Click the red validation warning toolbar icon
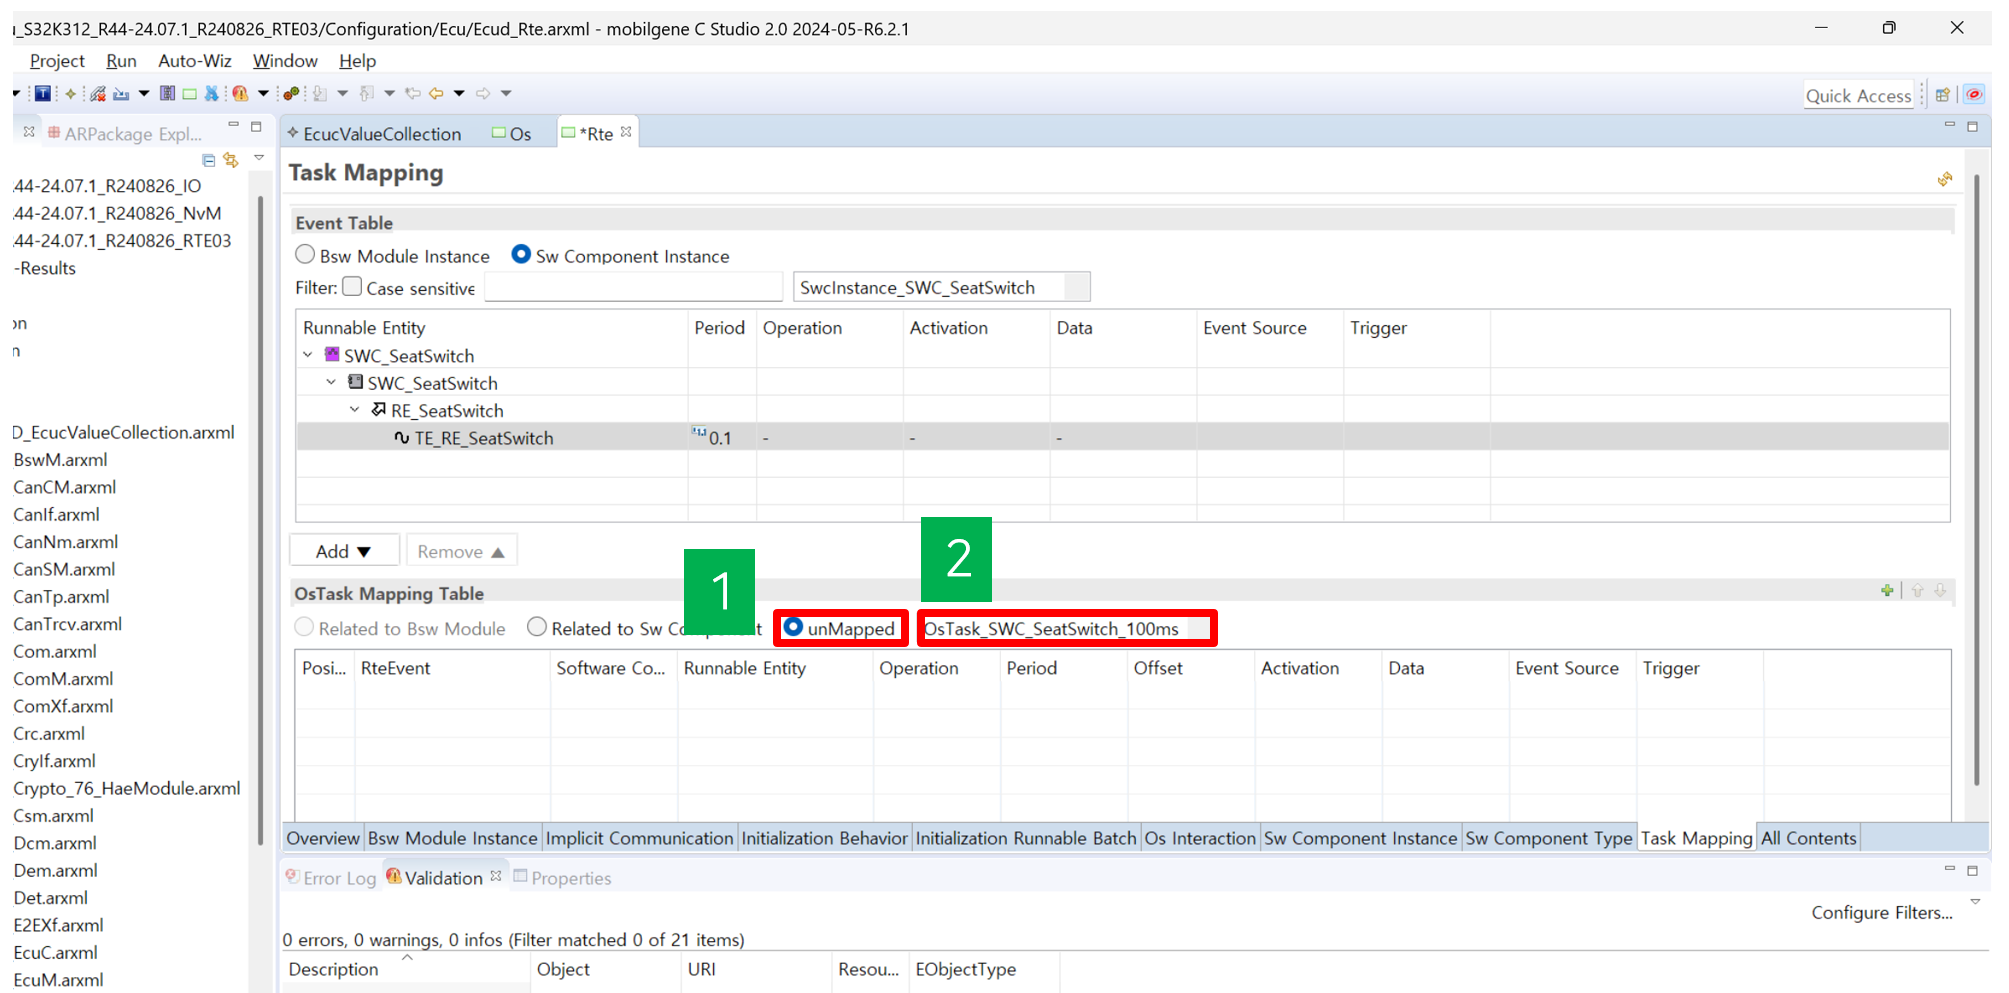This screenshot has width=2009, height=993. pyautogui.click(x=240, y=93)
